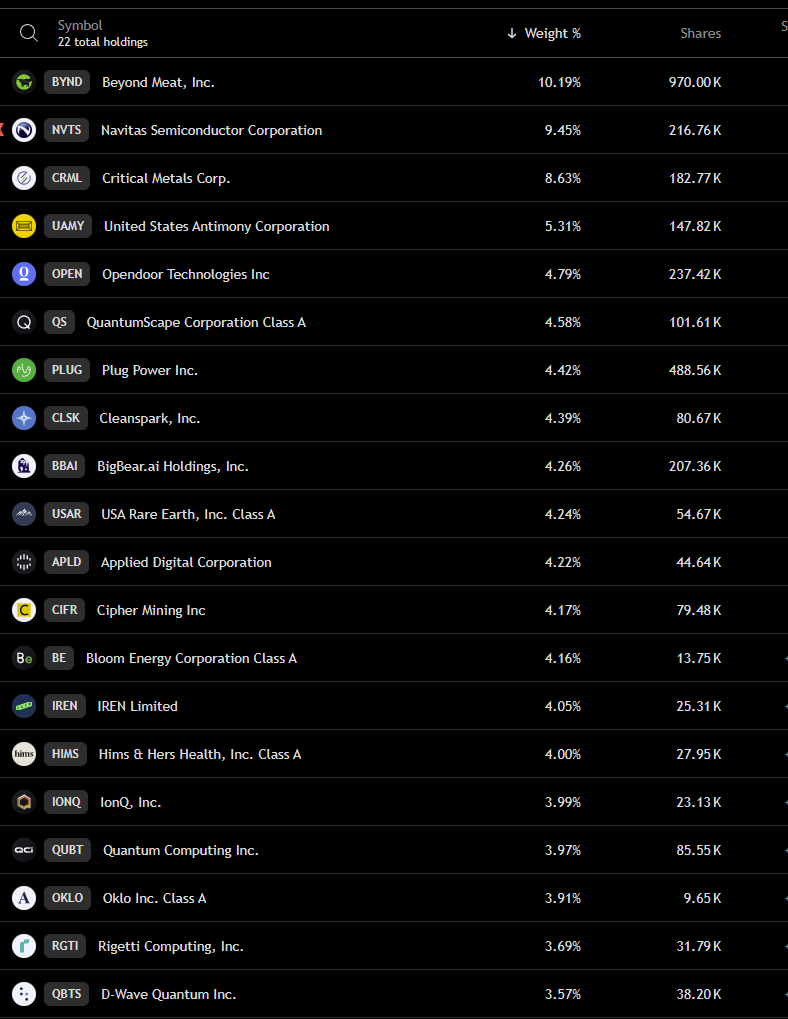Click the Applied Digital dotted logo
This screenshot has width=788, height=1019.
[x=24, y=562]
